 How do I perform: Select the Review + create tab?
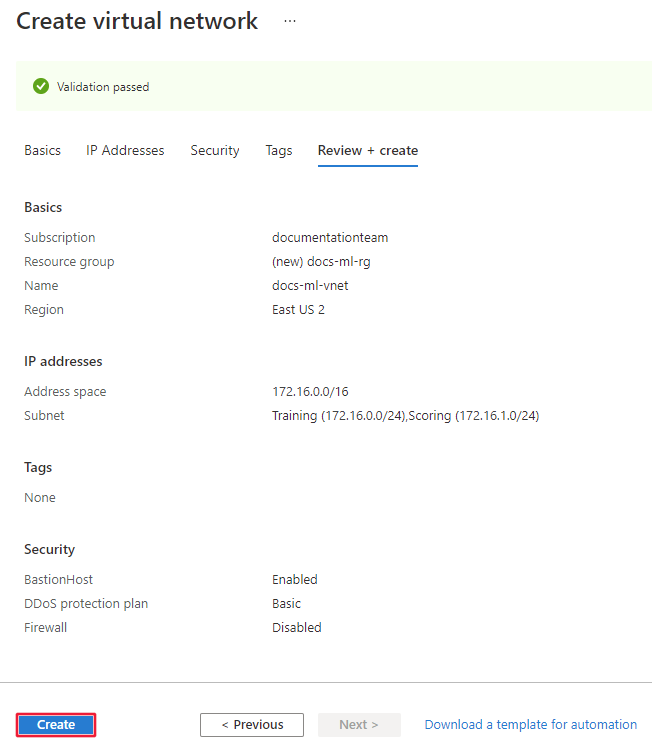(367, 151)
